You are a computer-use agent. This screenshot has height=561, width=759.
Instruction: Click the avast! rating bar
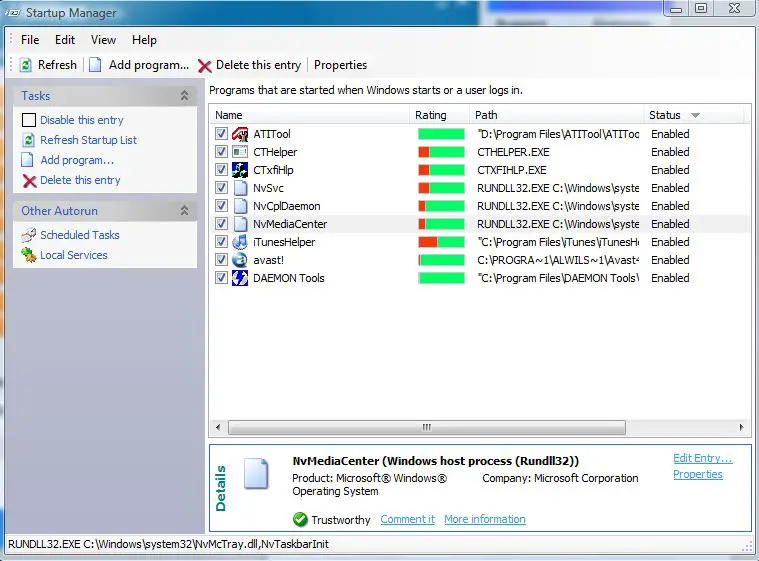pyautogui.click(x=441, y=260)
